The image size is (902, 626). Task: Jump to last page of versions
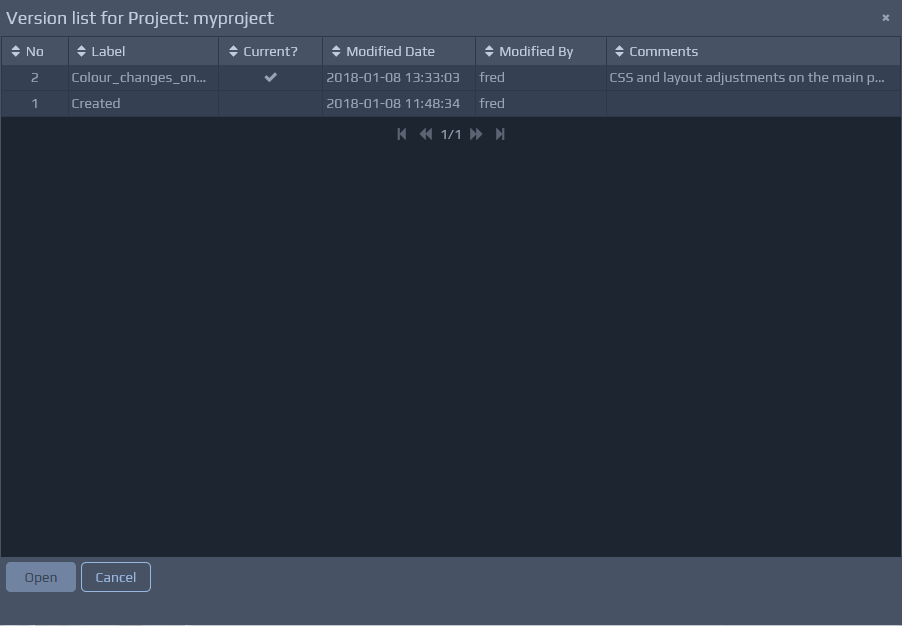(500, 134)
